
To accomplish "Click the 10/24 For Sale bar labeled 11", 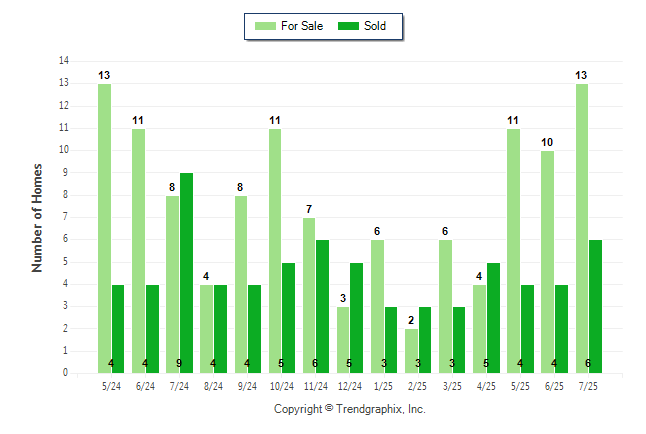I will (275, 251).
